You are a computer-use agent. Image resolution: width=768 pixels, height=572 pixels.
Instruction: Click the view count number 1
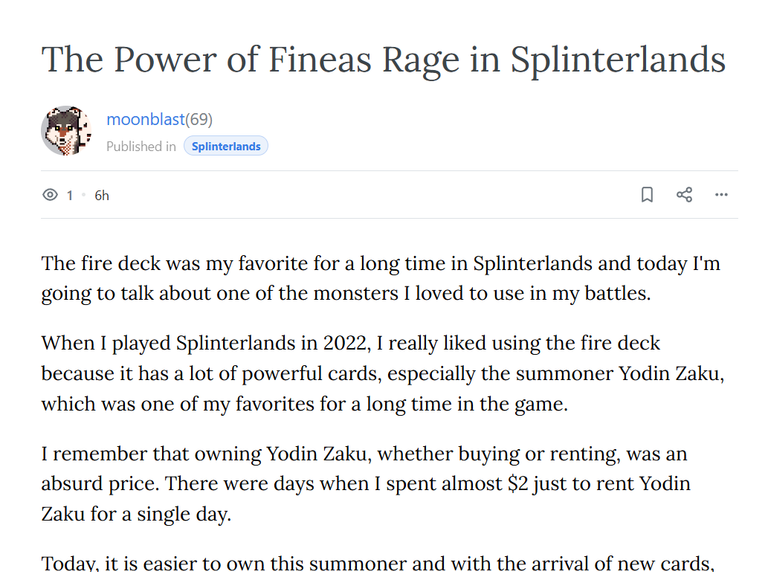(x=70, y=195)
